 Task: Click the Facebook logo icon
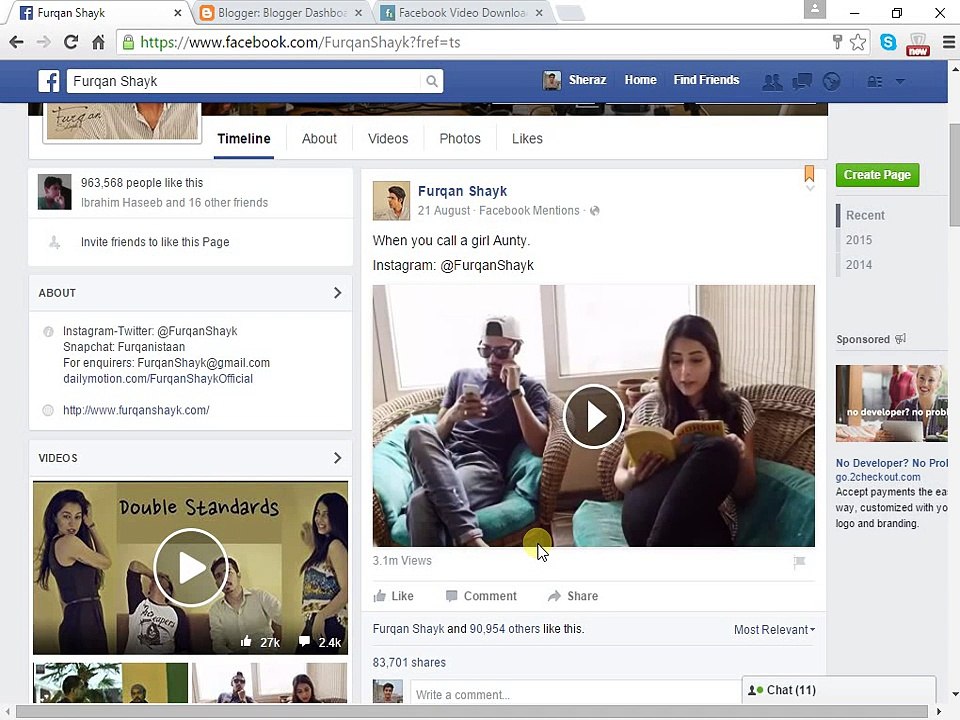(x=49, y=81)
